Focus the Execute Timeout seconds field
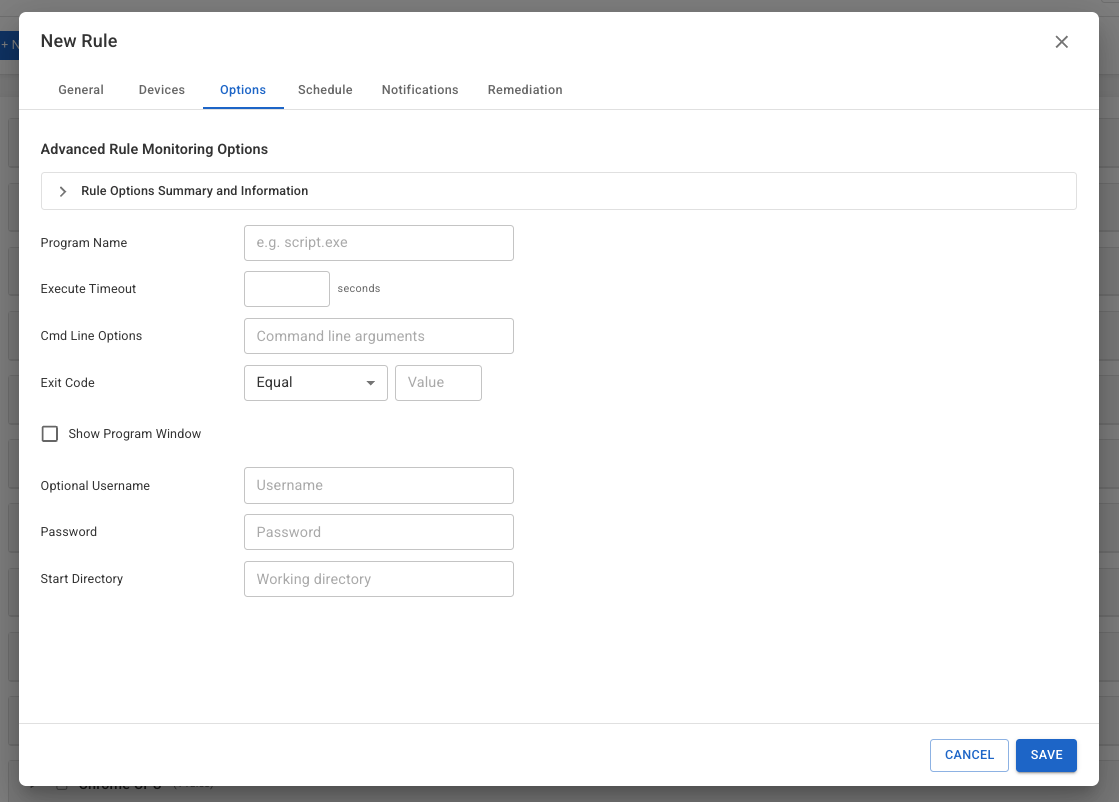Image resolution: width=1119 pixels, height=802 pixels. point(287,289)
